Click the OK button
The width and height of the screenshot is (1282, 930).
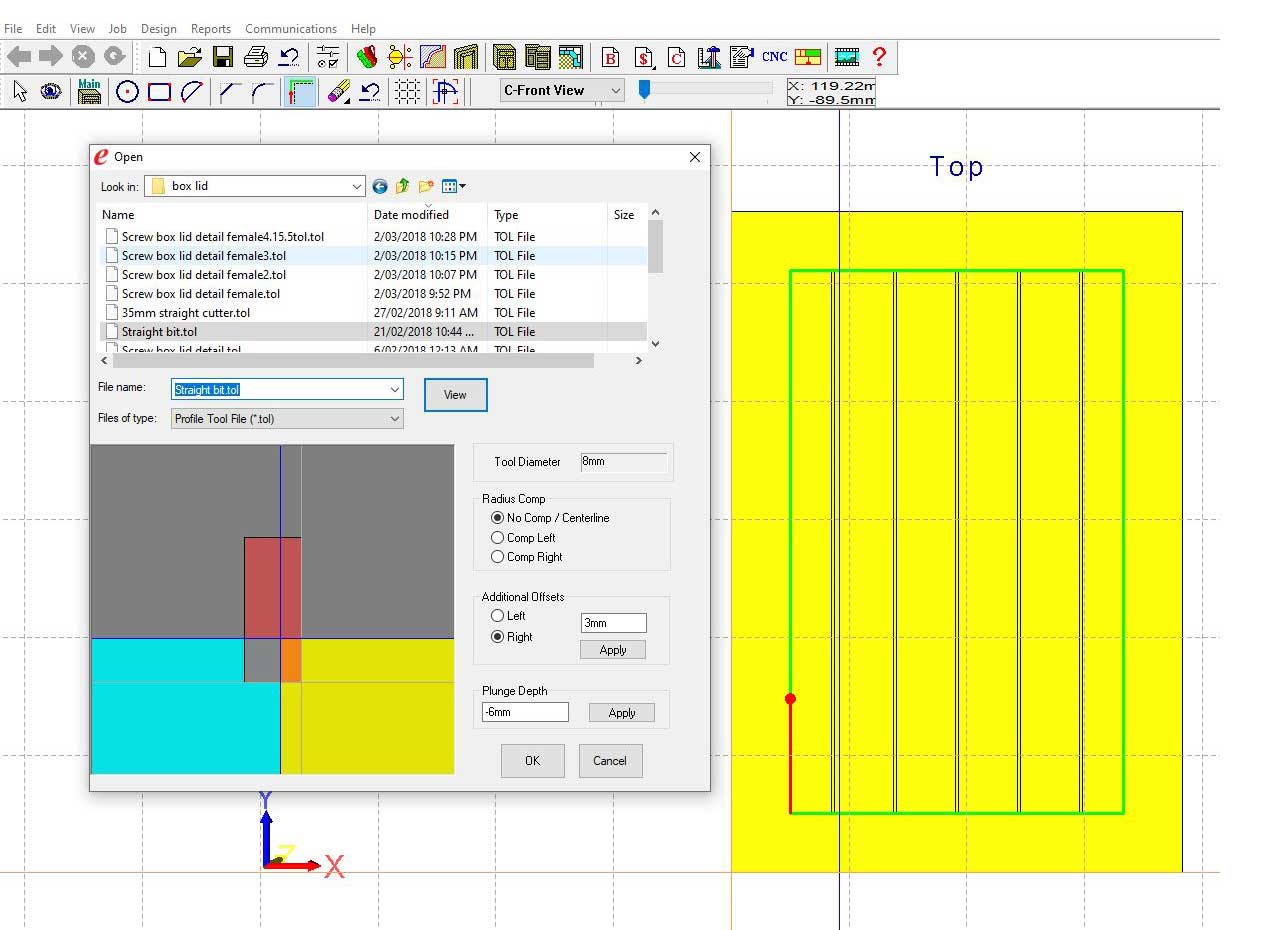(532, 761)
